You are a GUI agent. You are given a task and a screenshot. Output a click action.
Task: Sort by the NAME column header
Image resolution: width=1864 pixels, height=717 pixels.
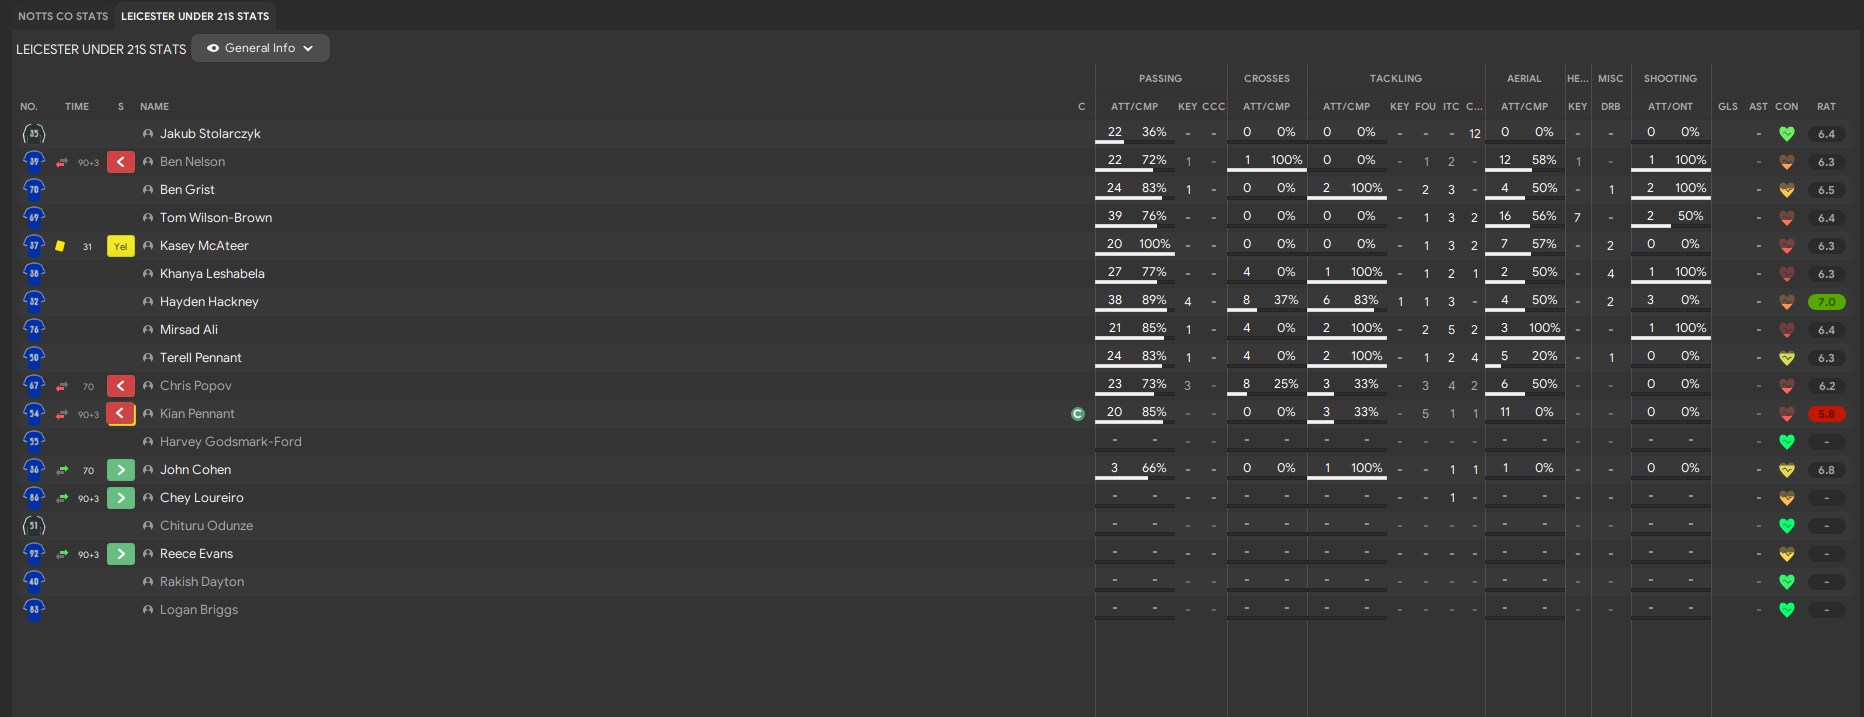point(154,107)
